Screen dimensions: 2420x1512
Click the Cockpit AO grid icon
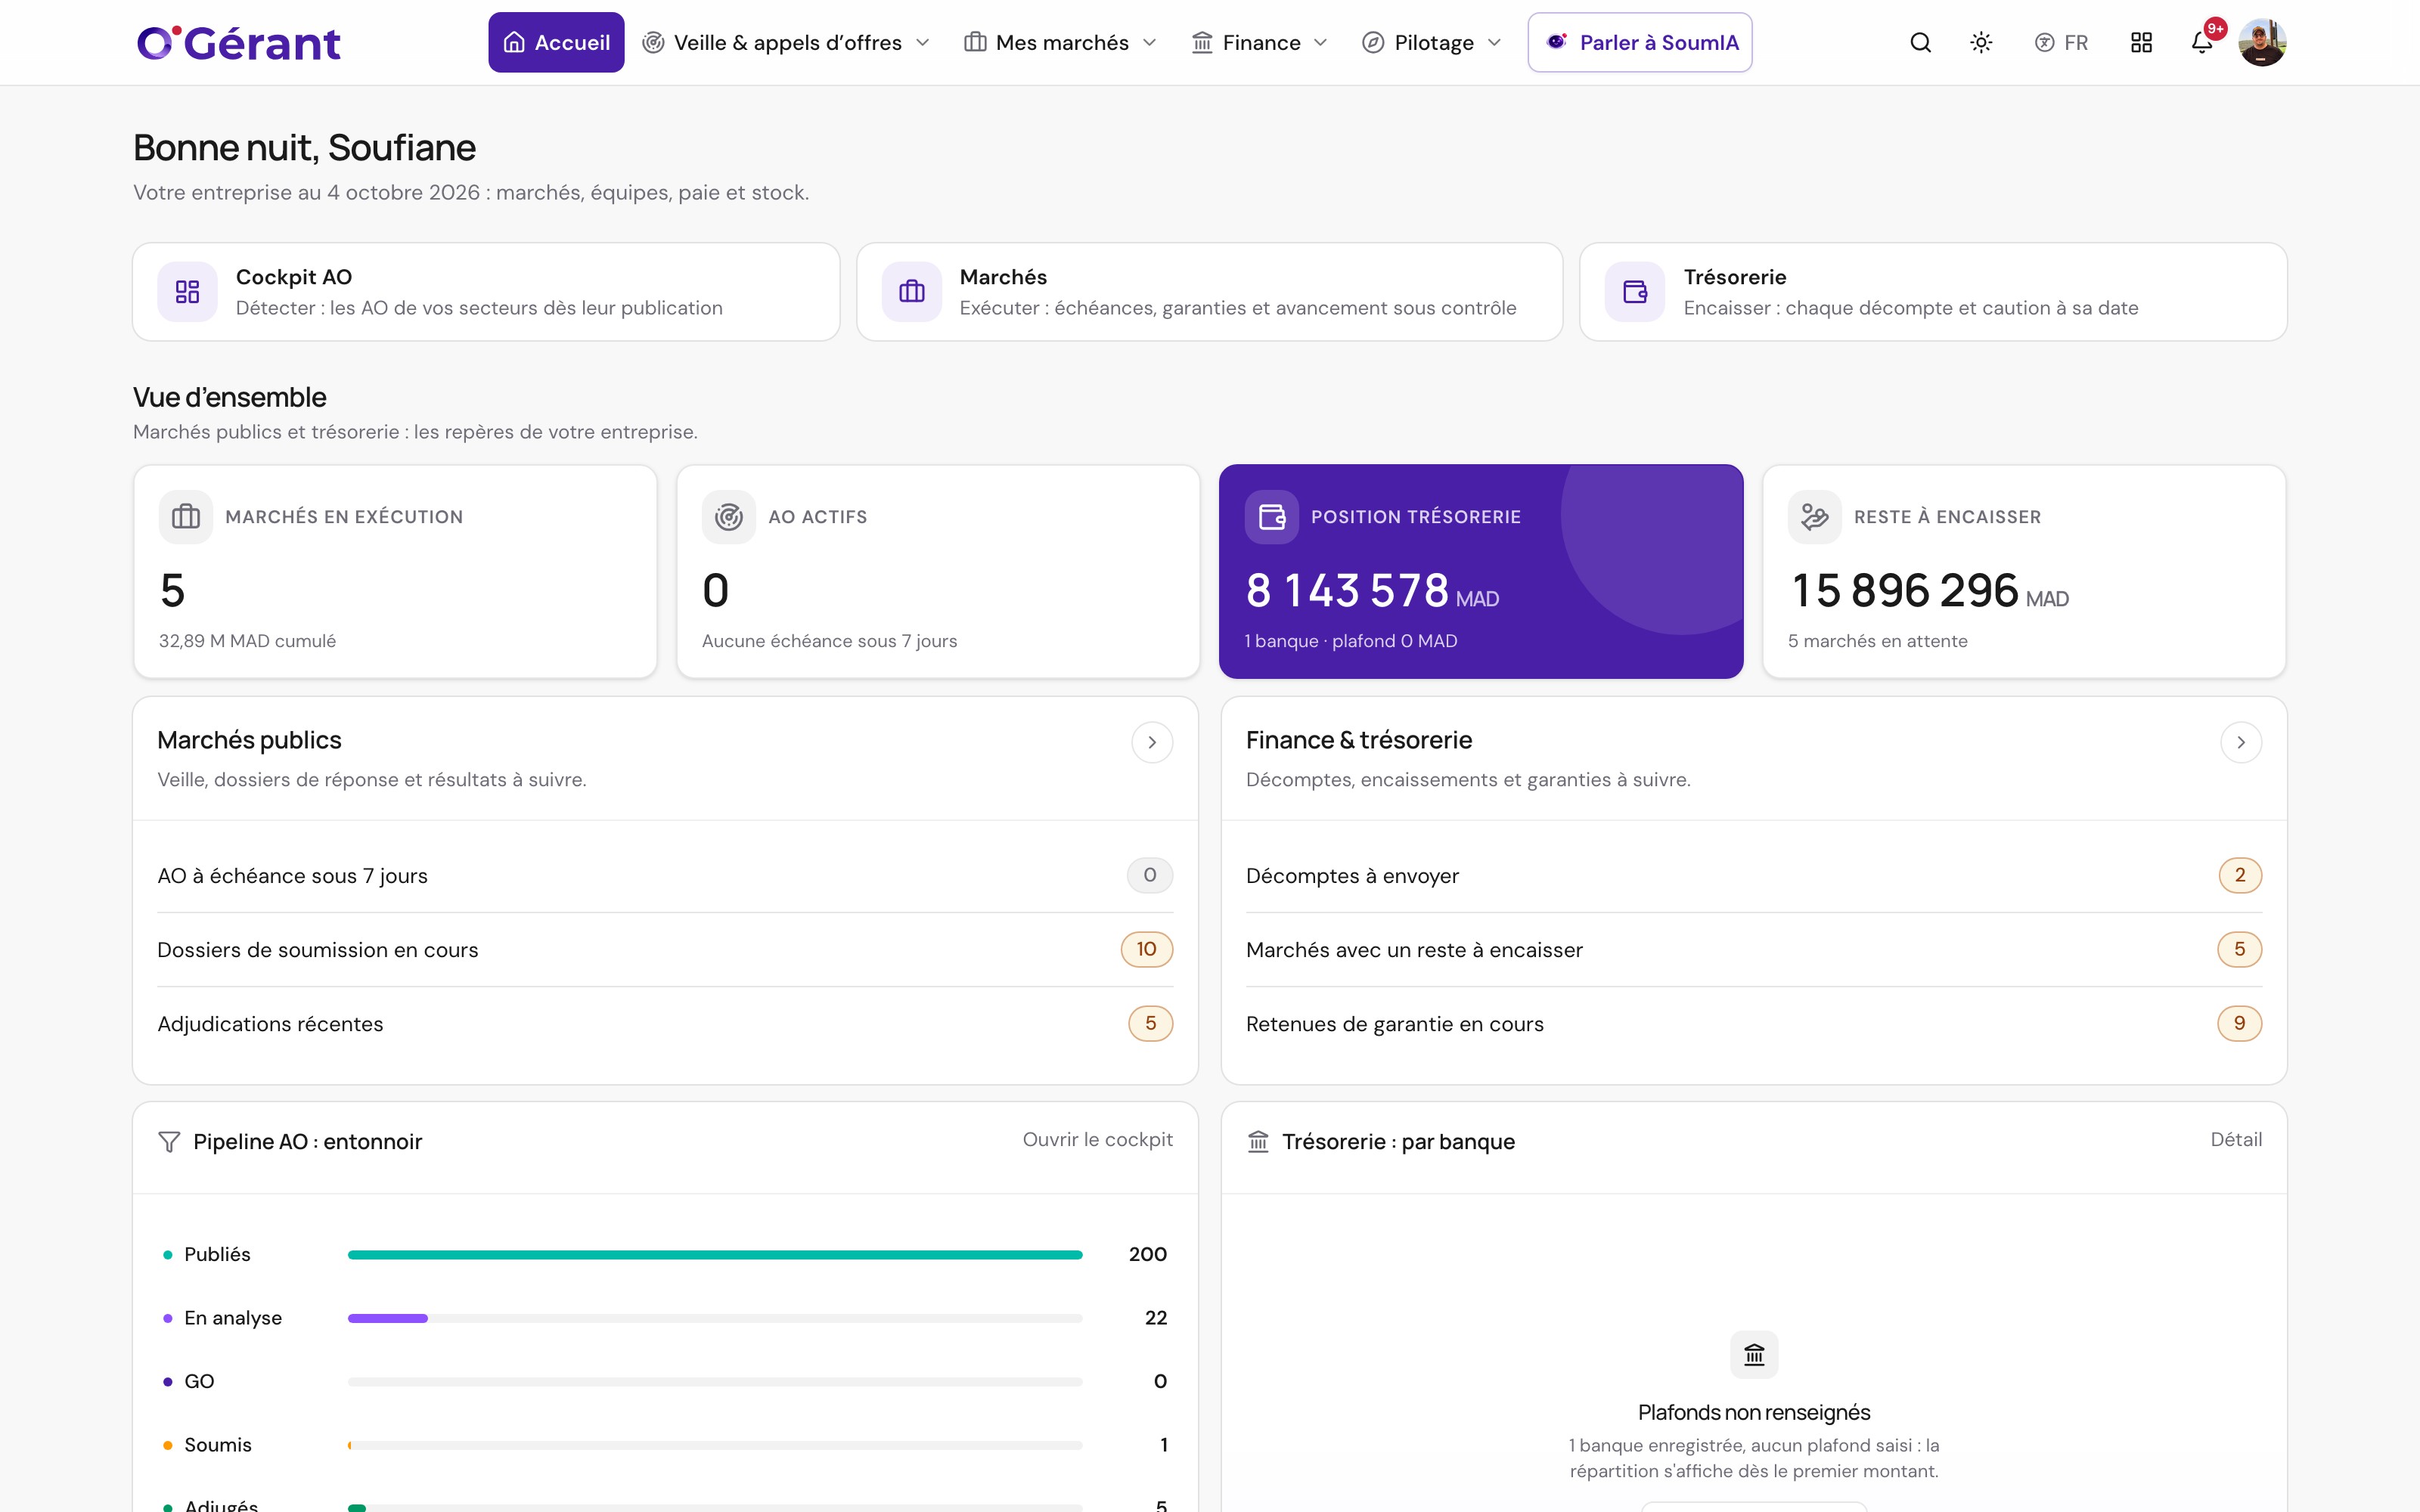tap(187, 292)
